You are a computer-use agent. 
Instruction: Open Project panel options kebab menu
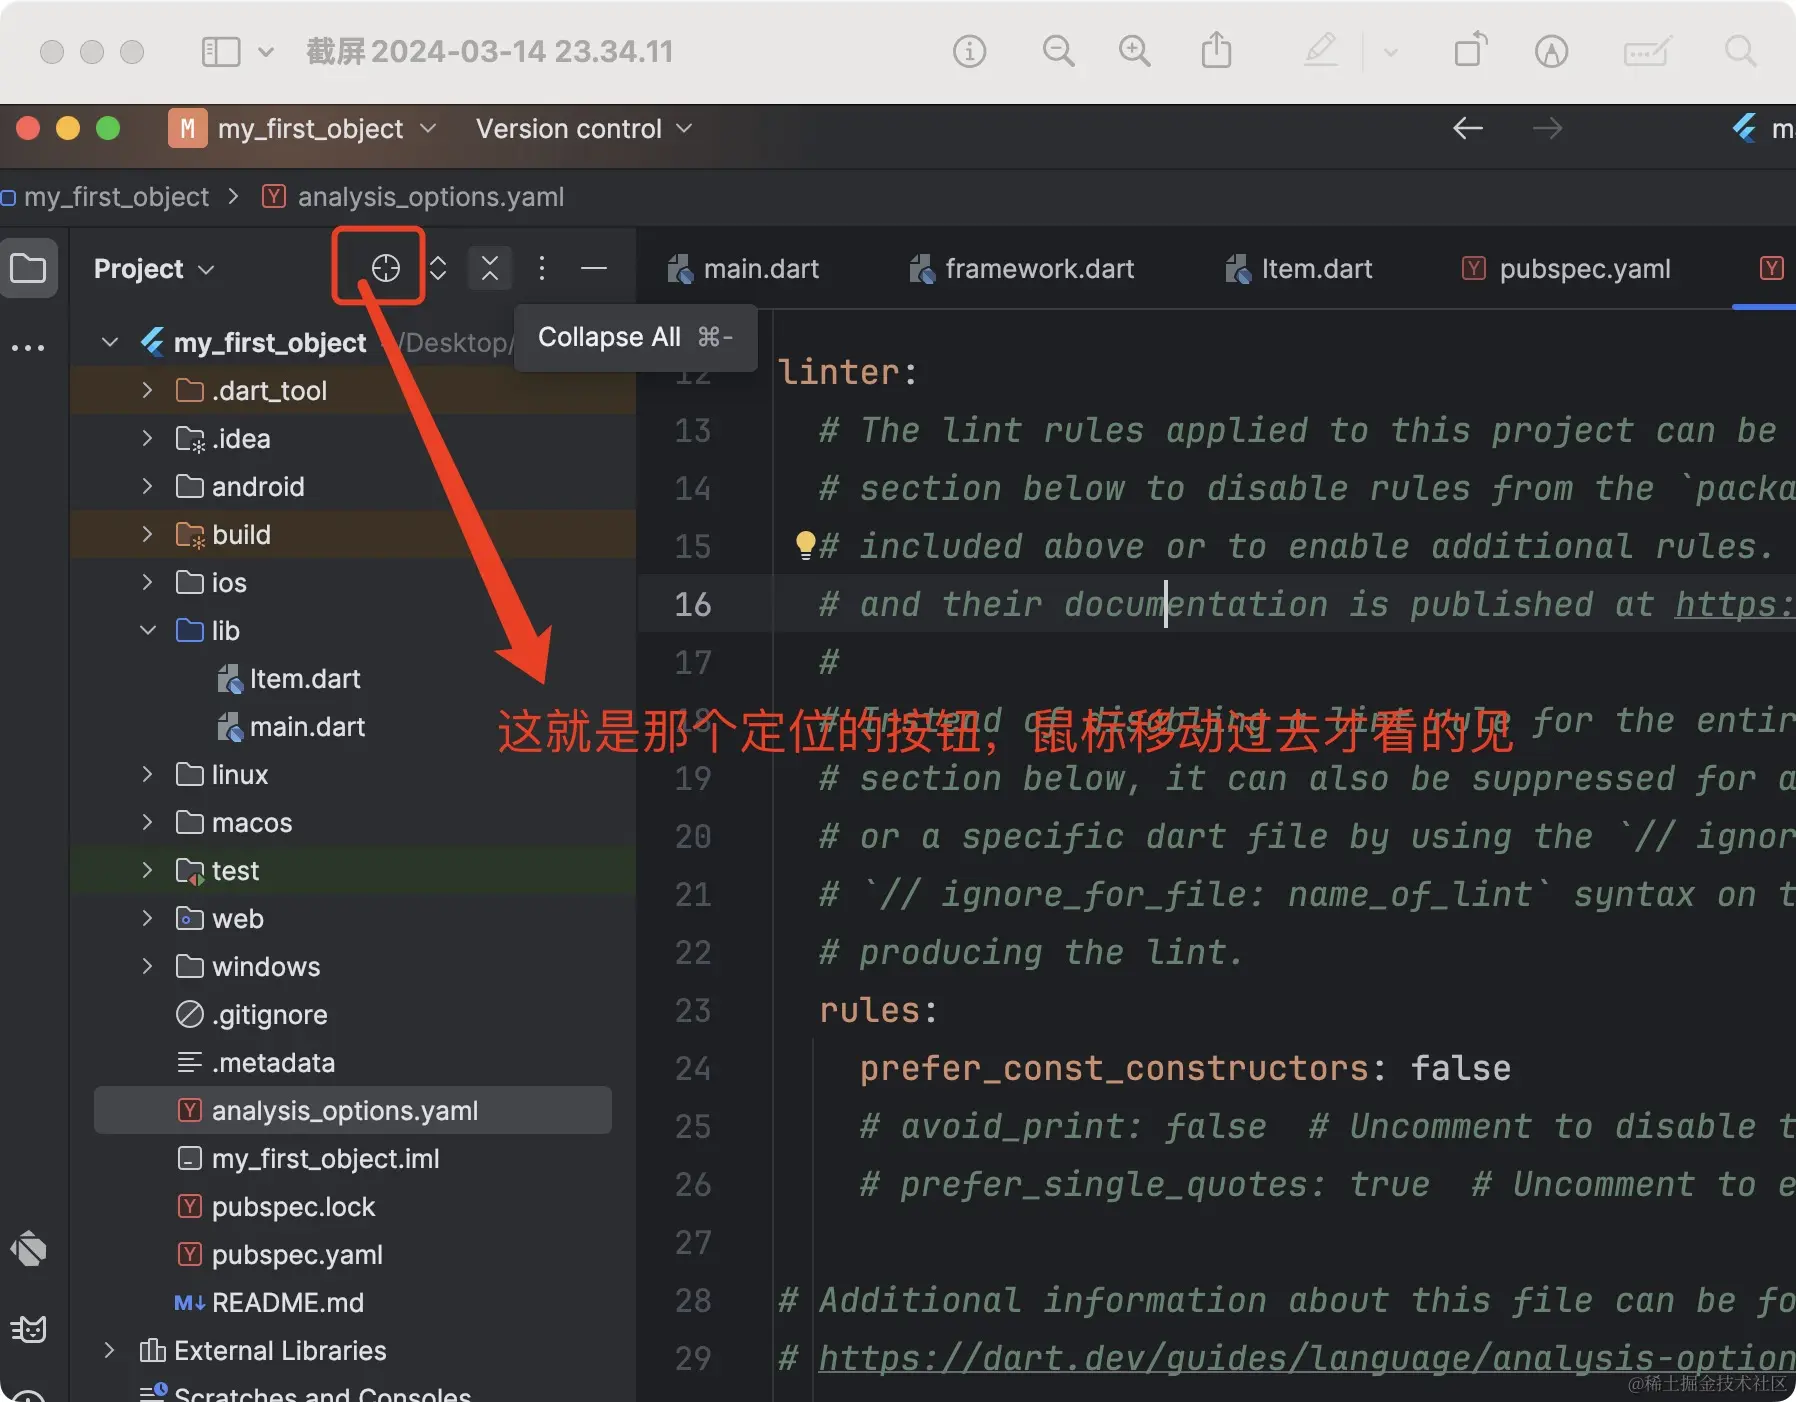pyautogui.click(x=542, y=268)
